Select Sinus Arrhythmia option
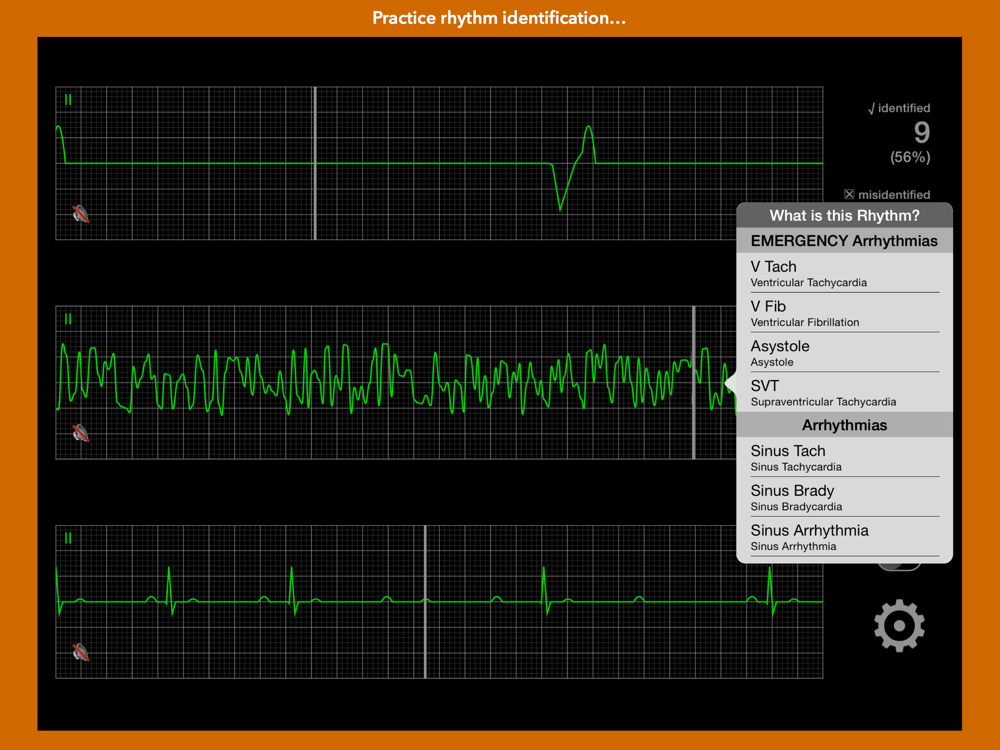This screenshot has height=750, width=1000. coord(844,537)
